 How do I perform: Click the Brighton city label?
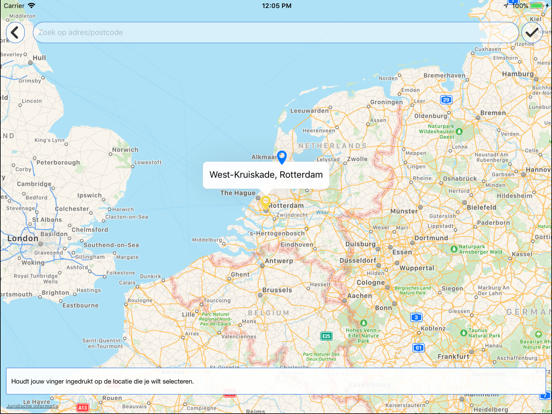tap(55, 293)
